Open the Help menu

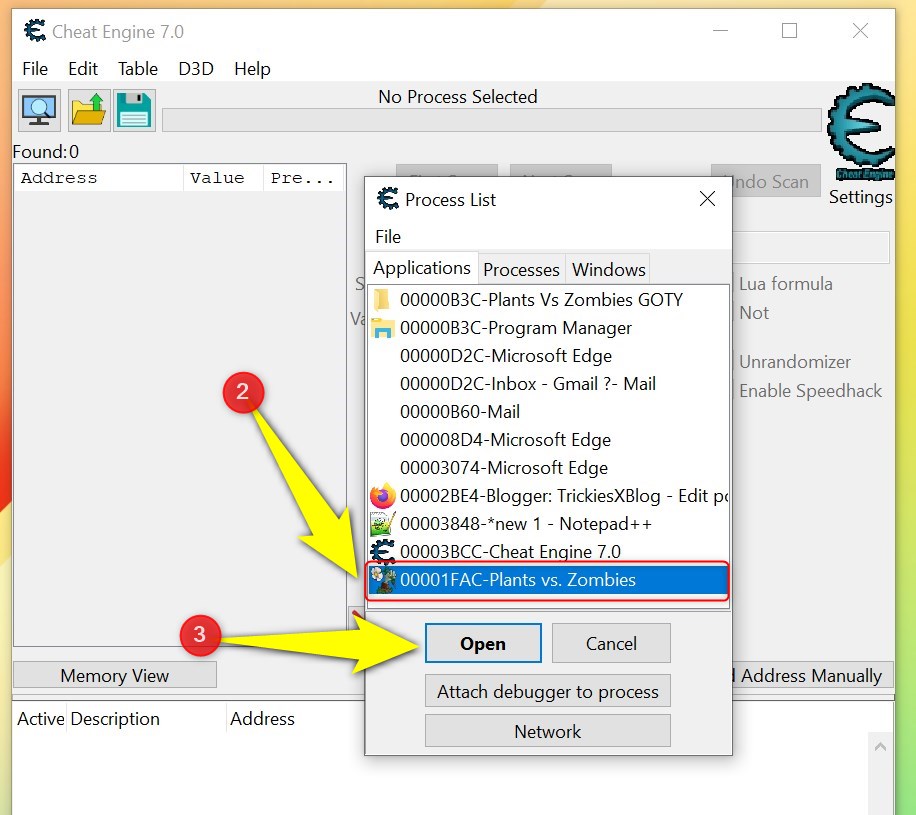click(x=252, y=69)
